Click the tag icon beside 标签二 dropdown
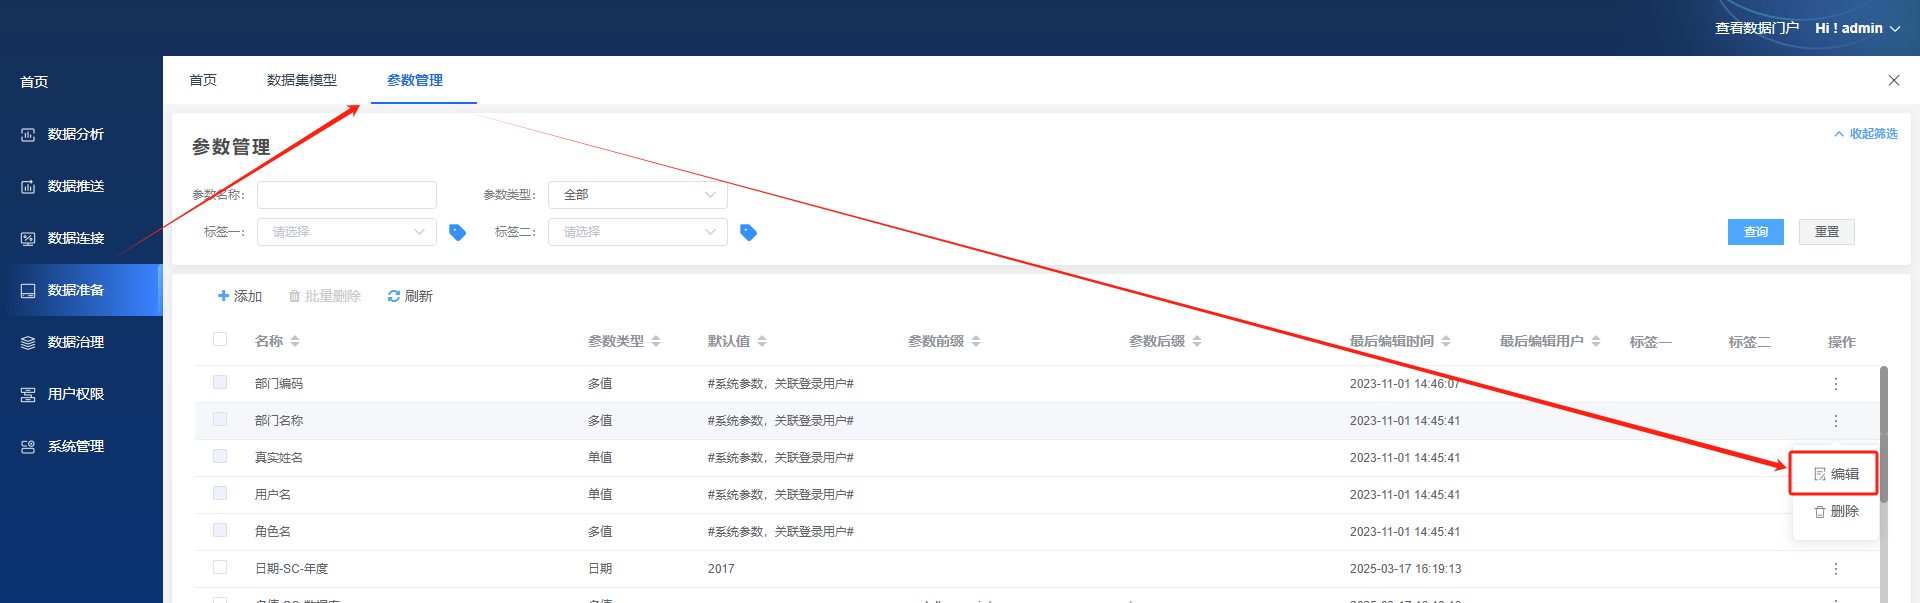The width and height of the screenshot is (1920, 603). (x=748, y=232)
